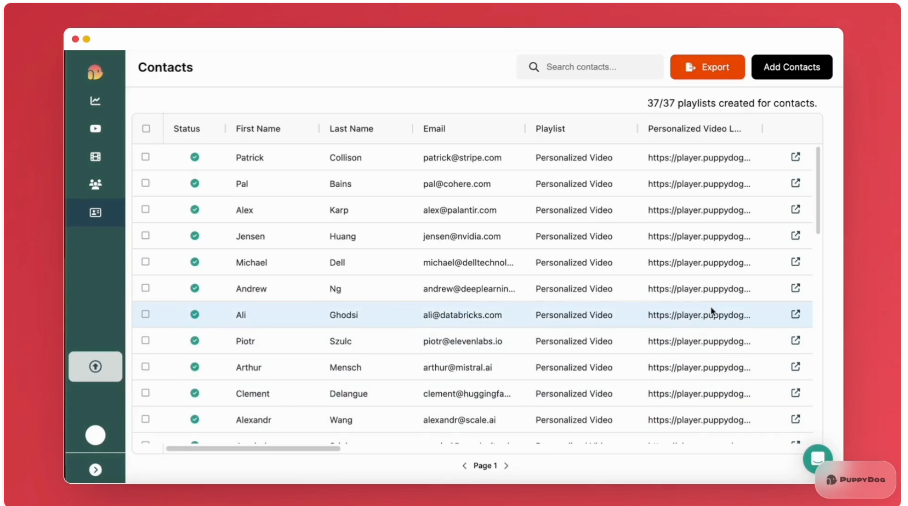Sort by the Email column header

pos(434,129)
